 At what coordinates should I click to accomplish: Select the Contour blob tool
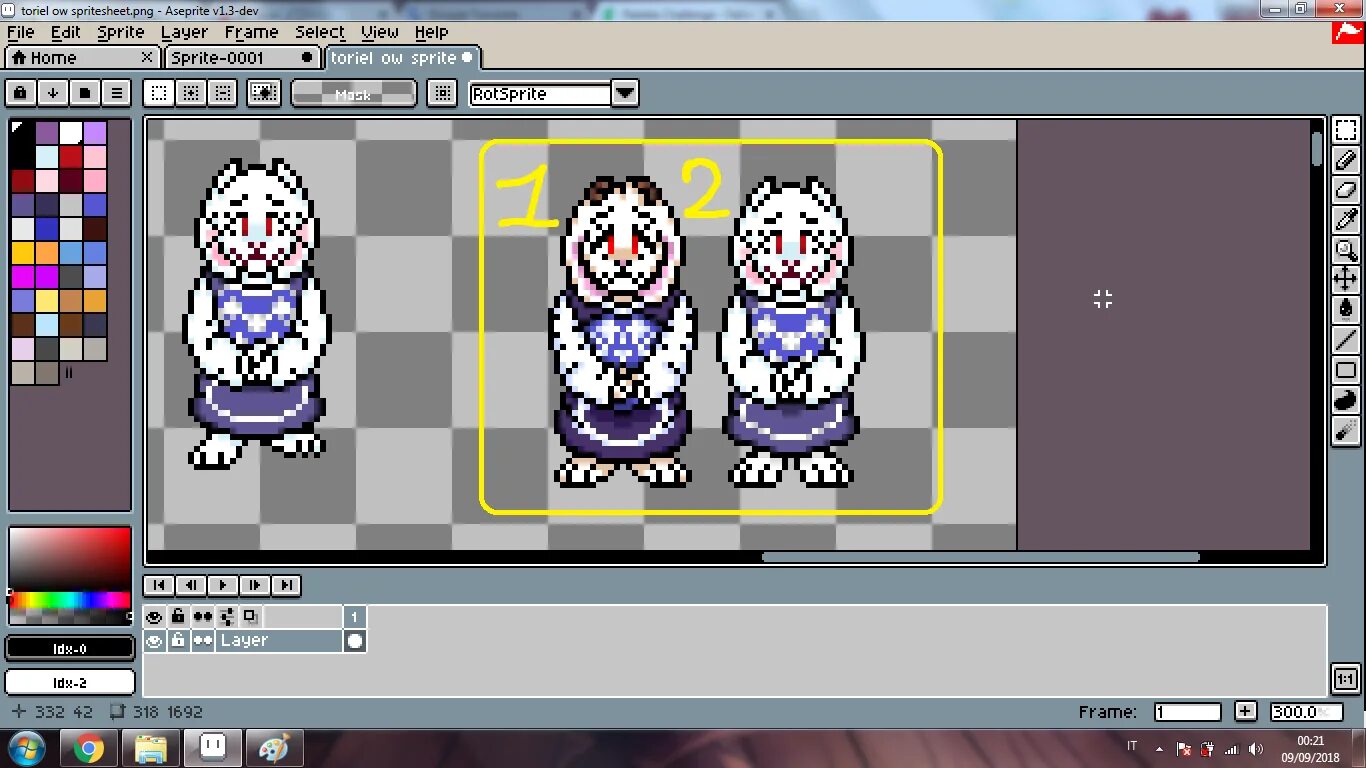[1346, 400]
